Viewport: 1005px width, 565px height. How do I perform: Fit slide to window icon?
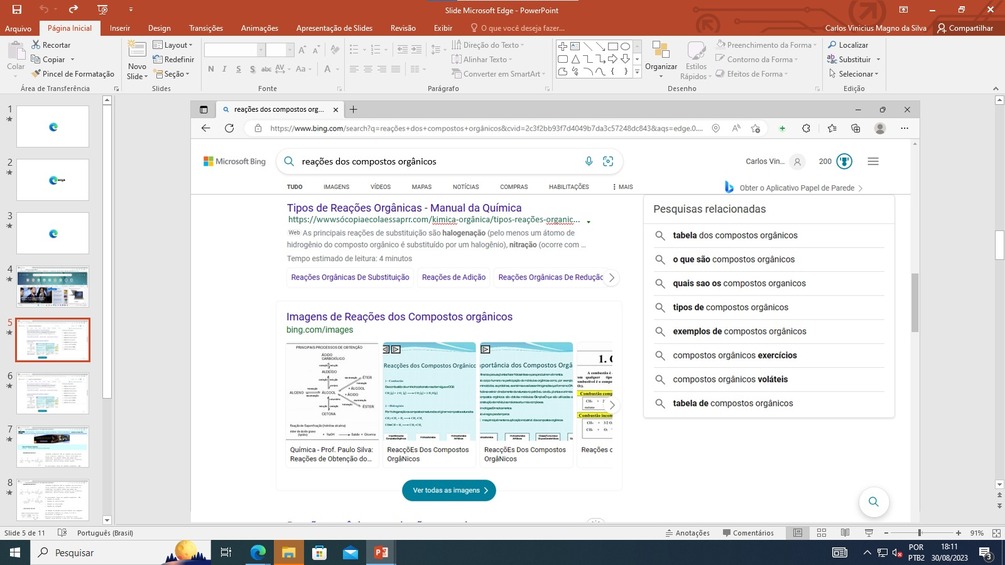[996, 533]
